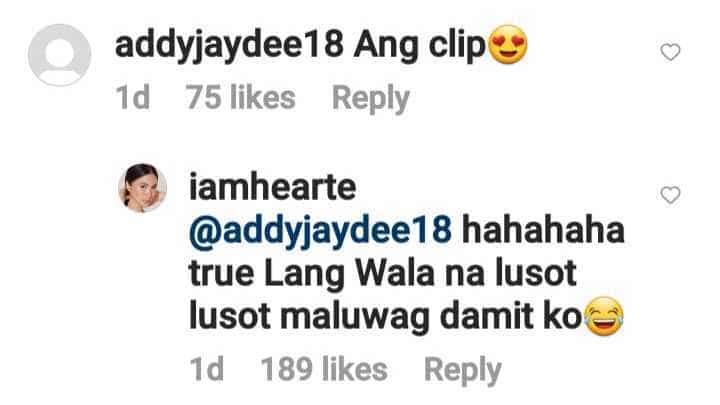This screenshot has height=405, width=720.
Task: Follow the @addyjaydee18 mention link
Action: tap(321, 232)
